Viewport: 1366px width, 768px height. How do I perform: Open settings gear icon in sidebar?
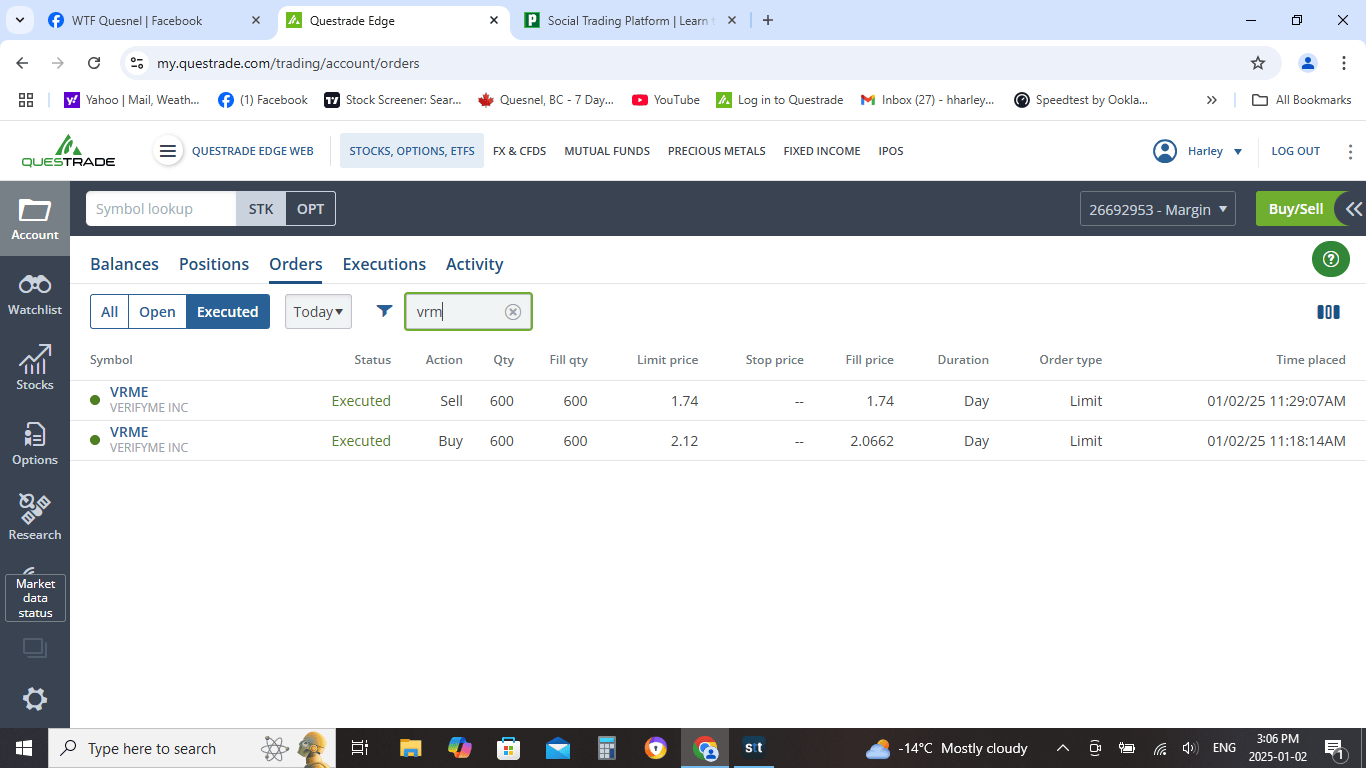pos(35,699)
